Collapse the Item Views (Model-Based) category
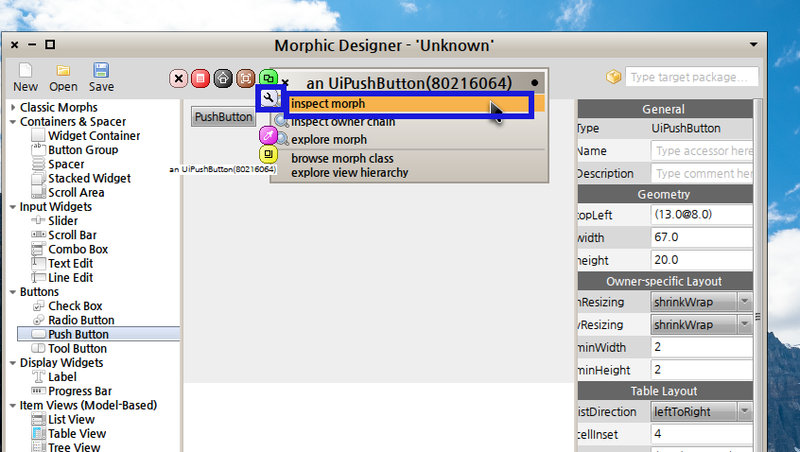The width and height of the screenshot is (800, 452). pyautogui.click(x=13, y=406)
